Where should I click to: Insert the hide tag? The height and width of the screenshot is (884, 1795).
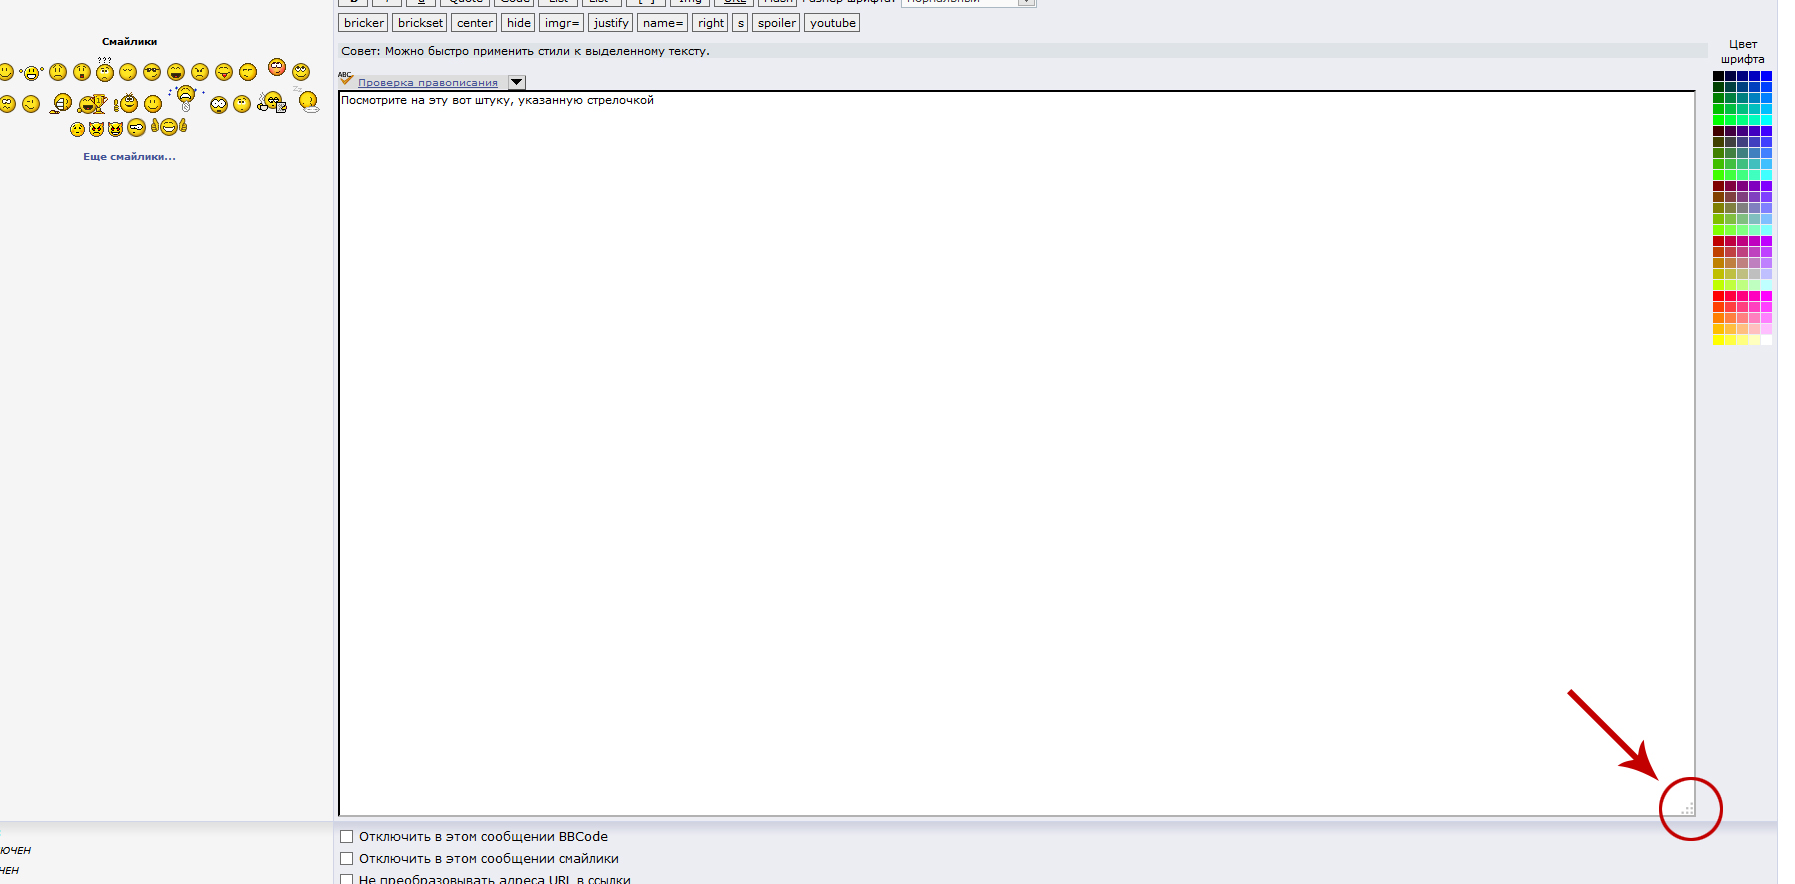point(518,23)
